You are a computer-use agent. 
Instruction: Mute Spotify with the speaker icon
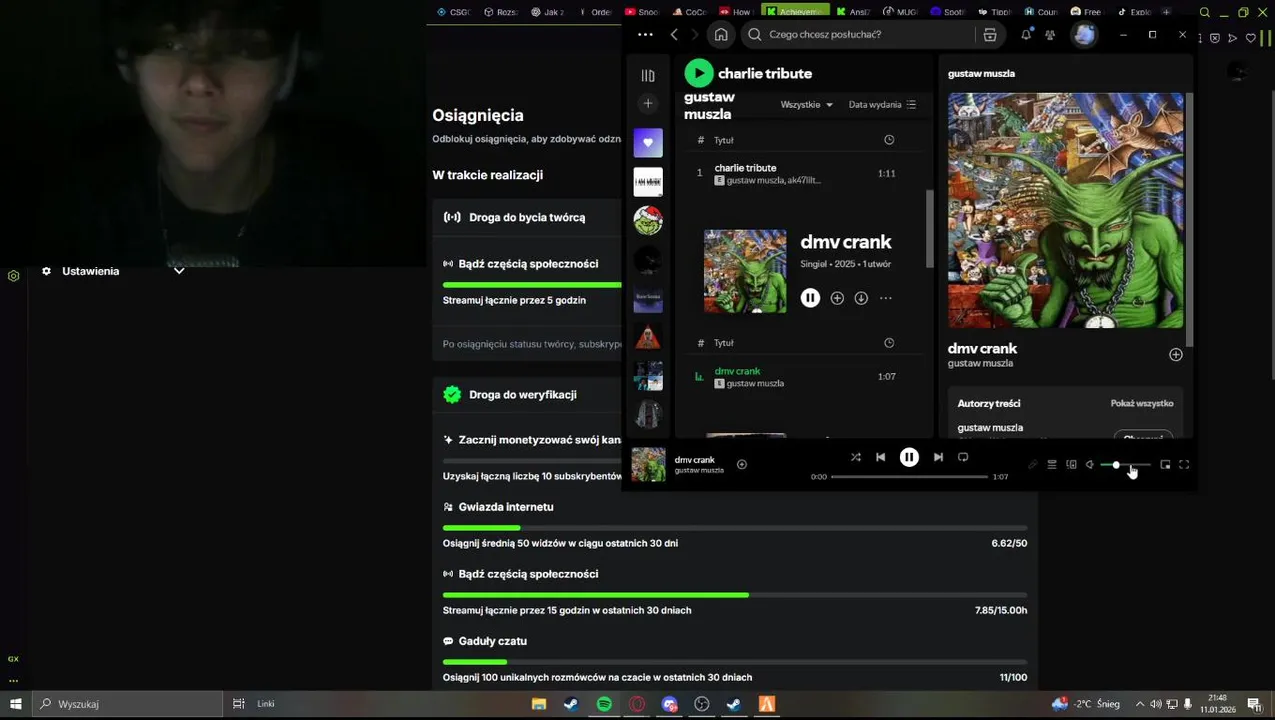(x=1090, y=465)
